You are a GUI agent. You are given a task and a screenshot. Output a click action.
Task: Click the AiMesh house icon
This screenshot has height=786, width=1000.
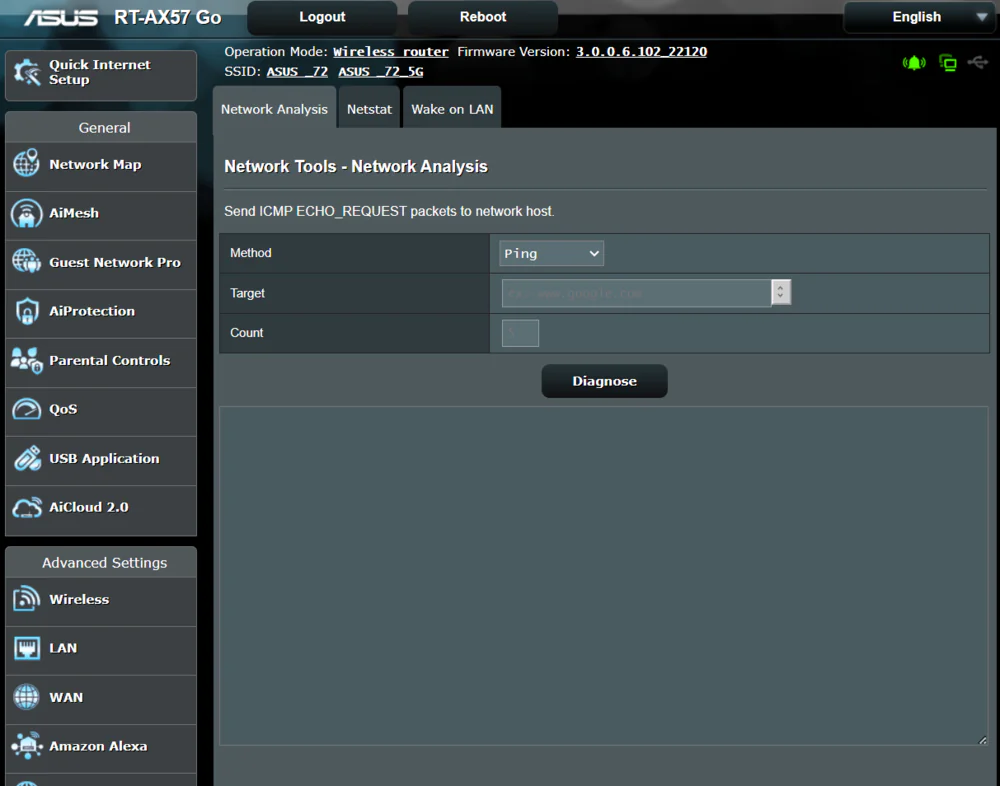(27, 213)
